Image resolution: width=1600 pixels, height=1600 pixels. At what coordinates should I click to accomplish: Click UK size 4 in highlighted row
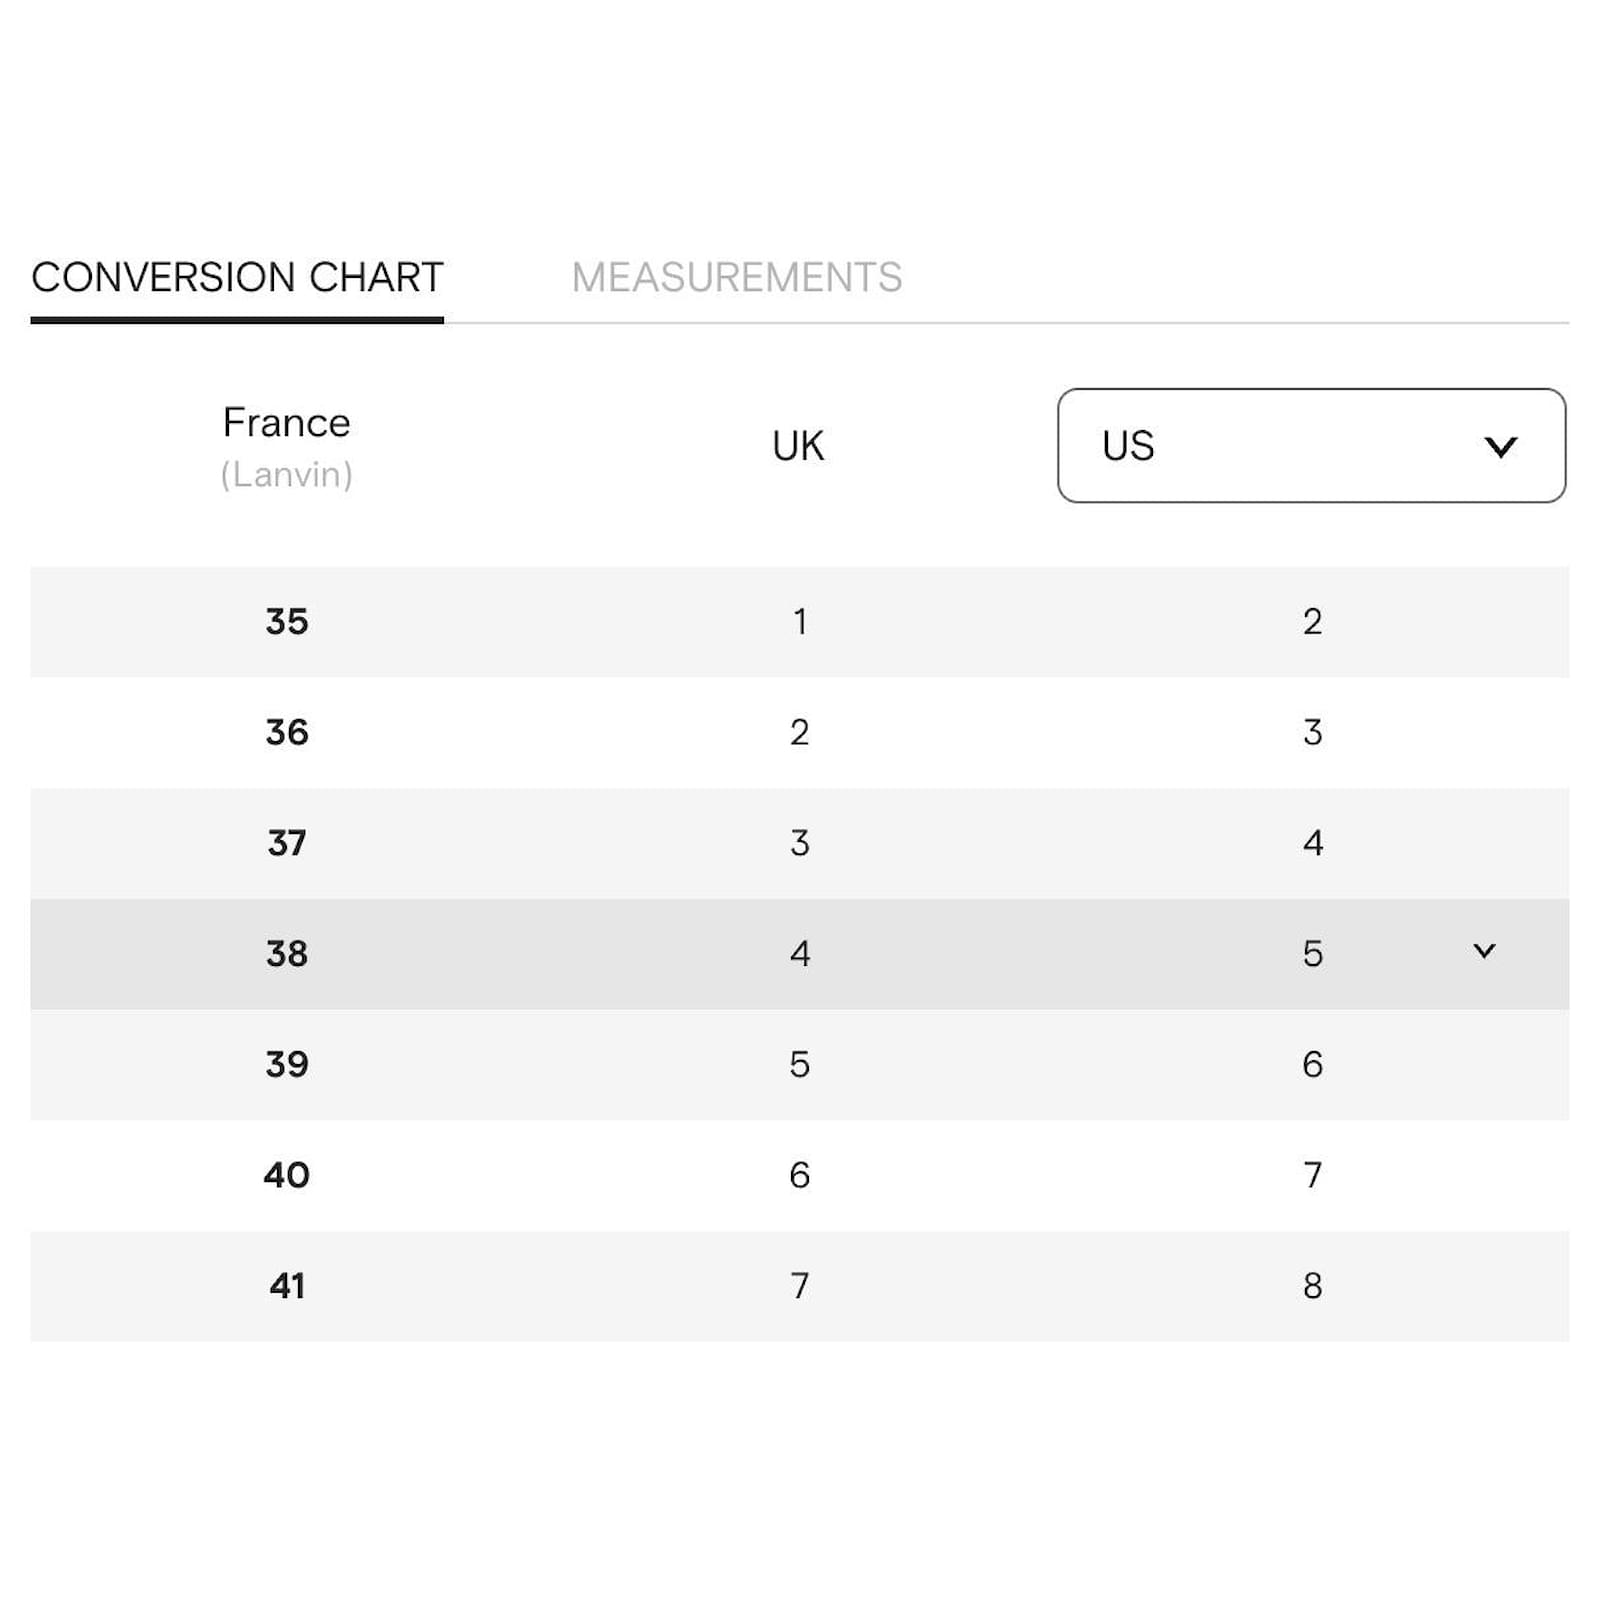click(x=799, y=954)
